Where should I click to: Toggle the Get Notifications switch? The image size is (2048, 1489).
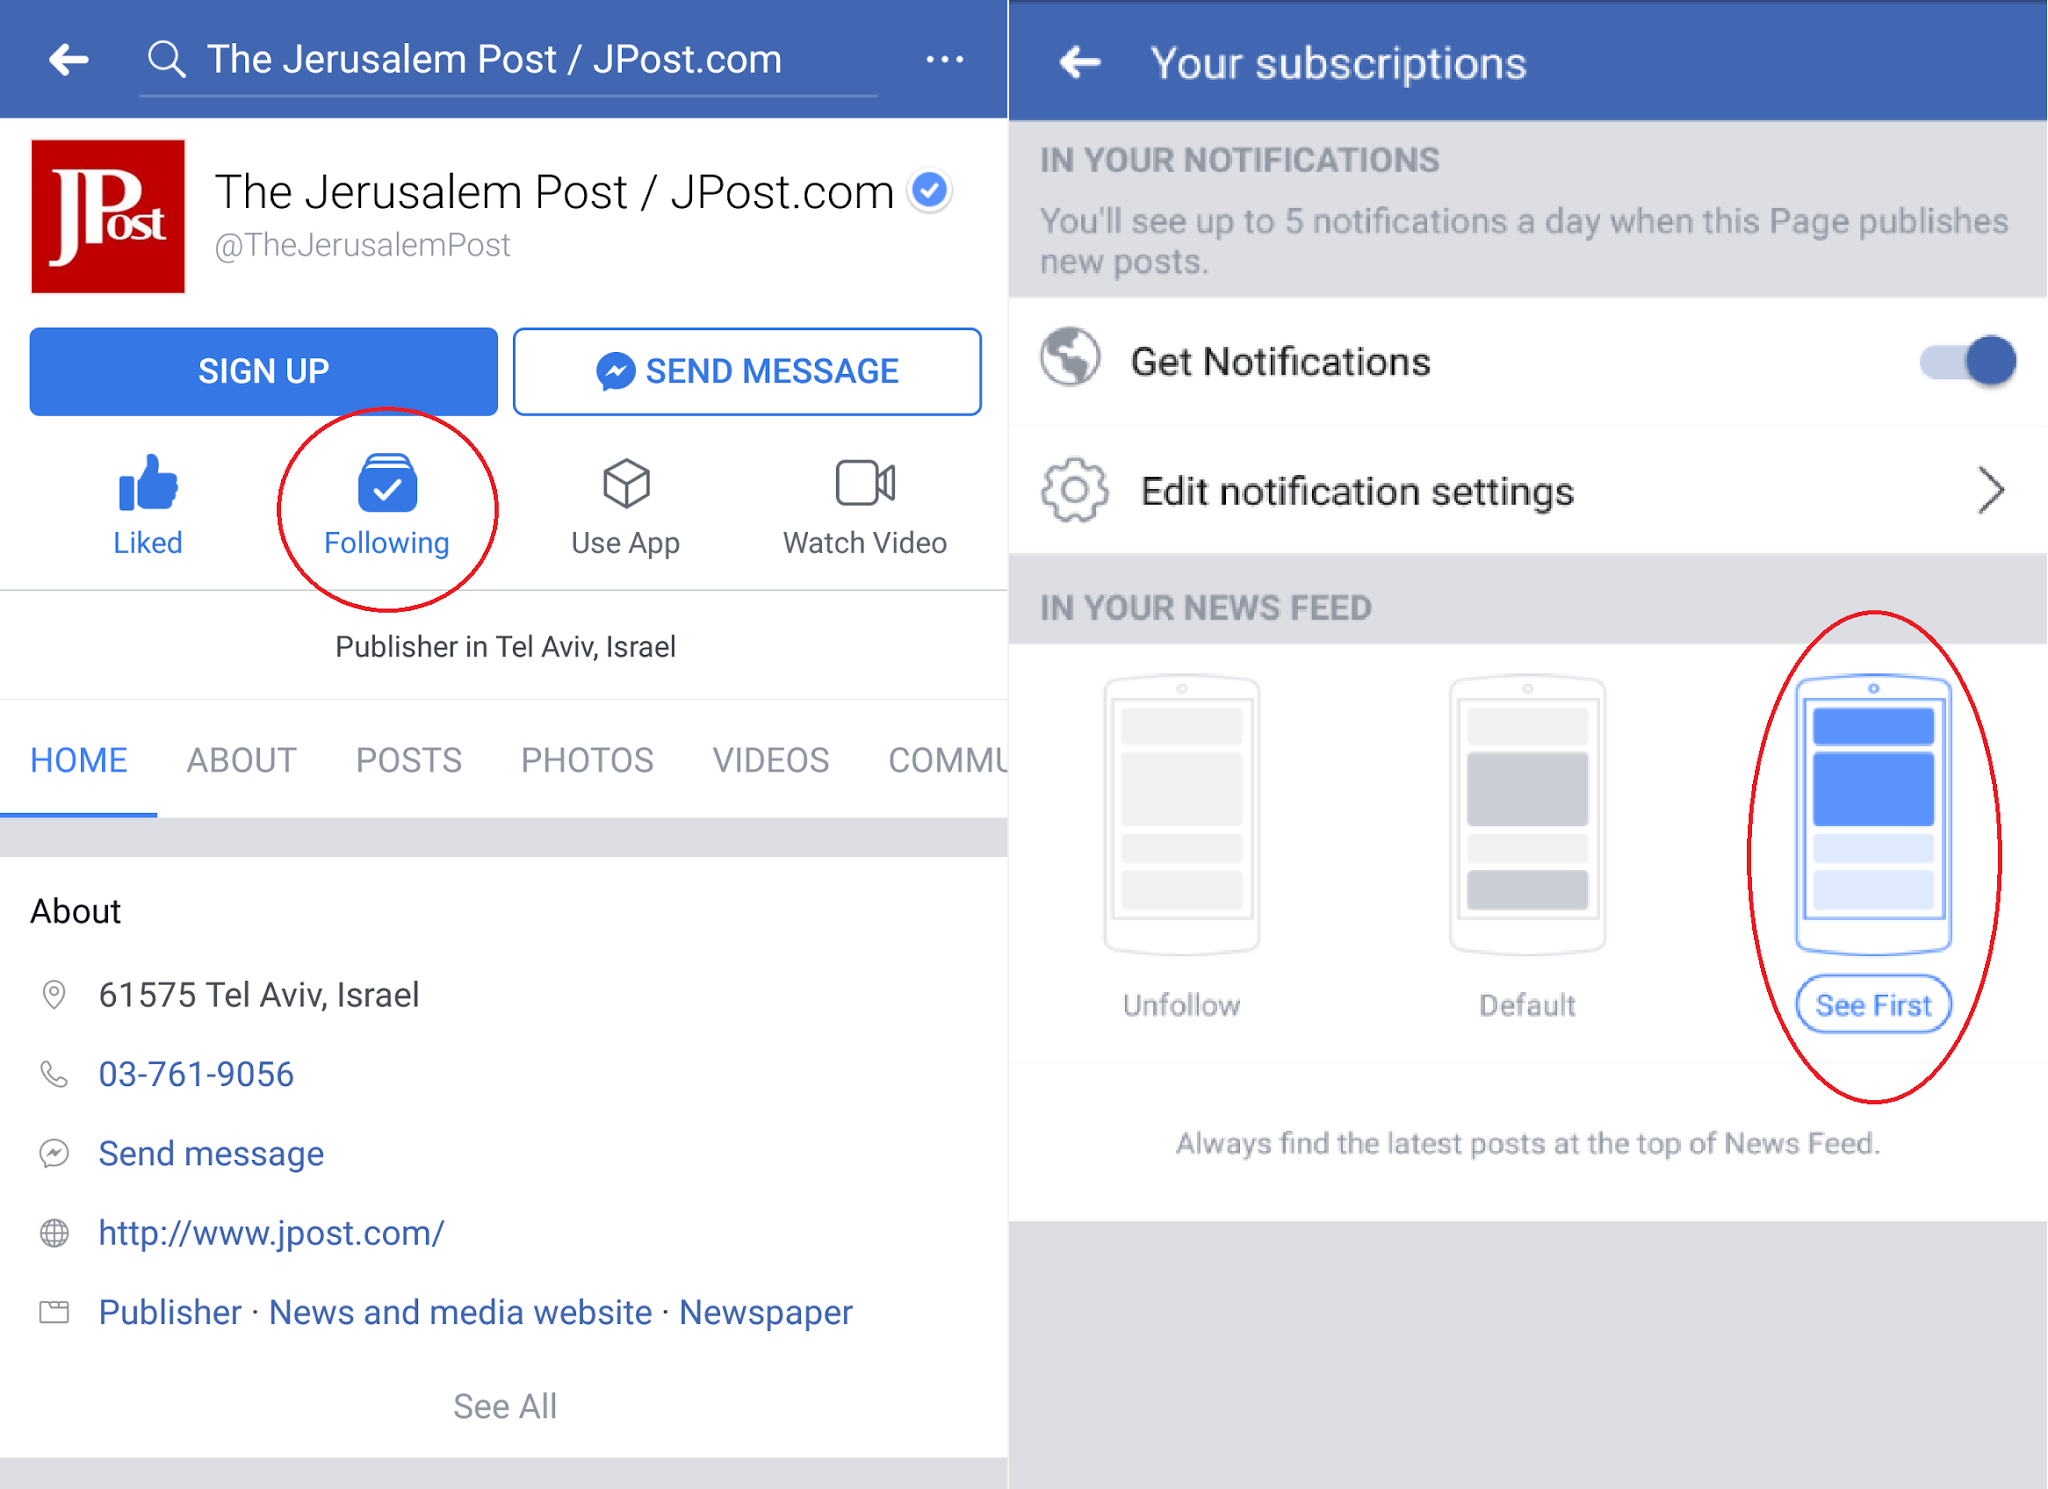pyautogui.click(x=1967, y=361)
